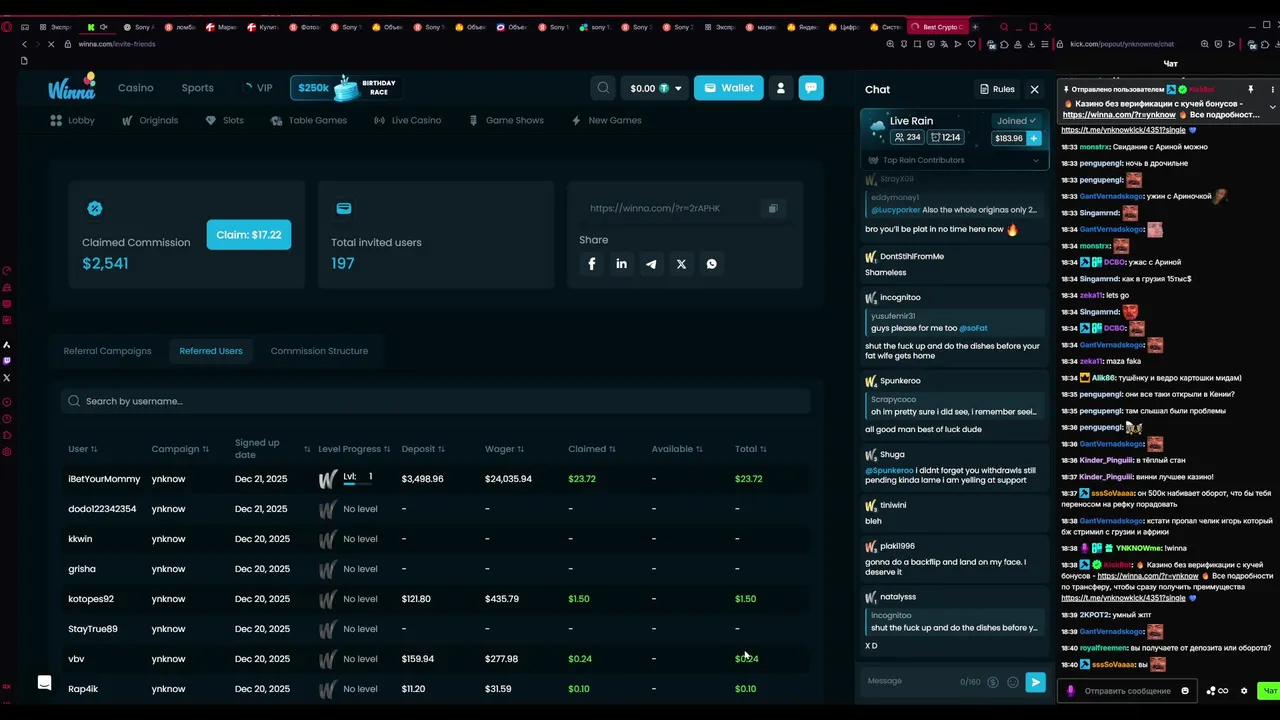The image size is (1280, 720).
Task: Click the green Чат button in Kick
Action: 1270,691
